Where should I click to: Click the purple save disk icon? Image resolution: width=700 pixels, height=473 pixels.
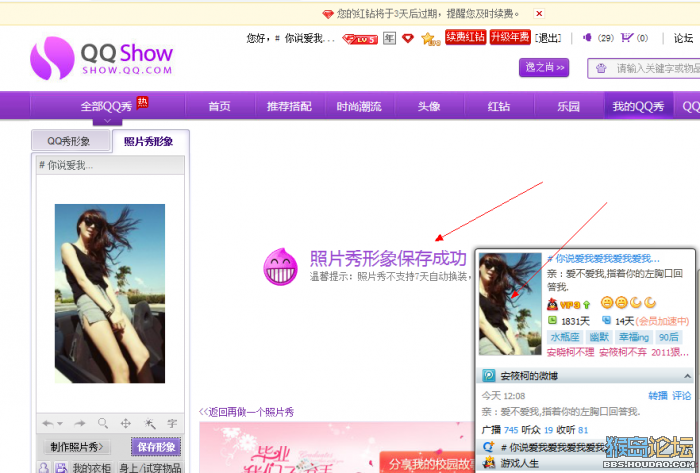click(x=60, y=467)
